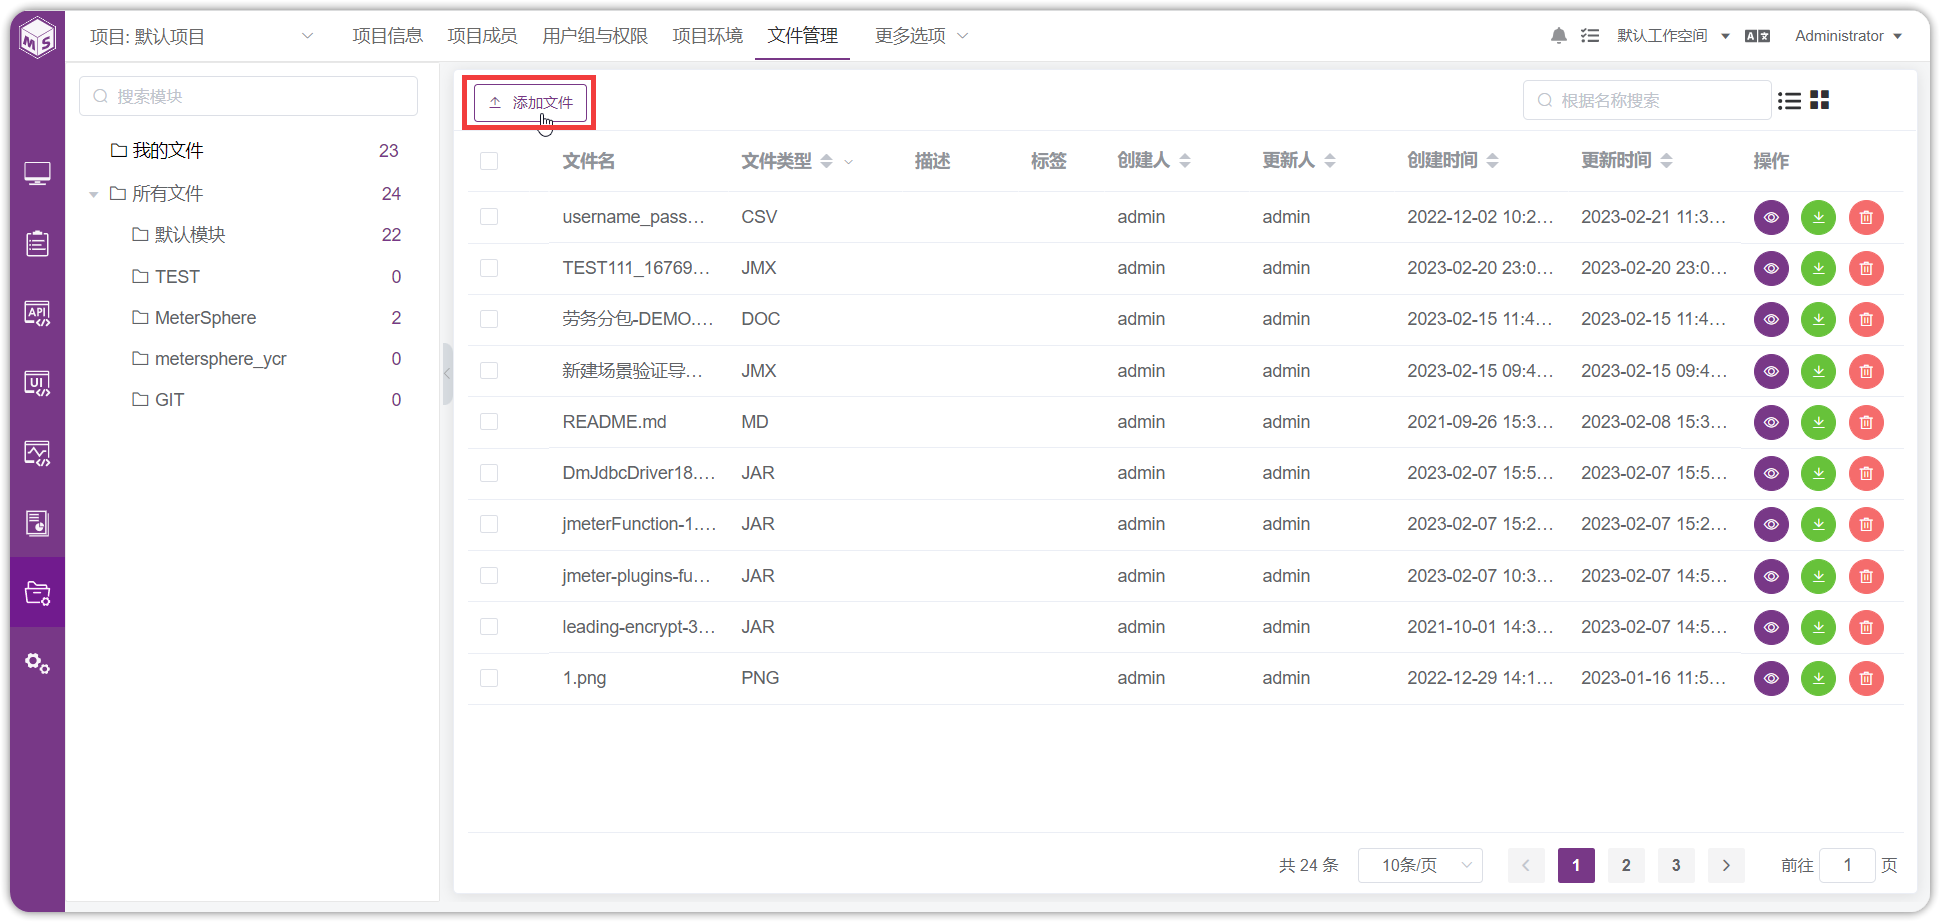Open the API testing sidebar icon
Image resolution: width=1940 pixels, height=922 pixels.
point(37,313)
